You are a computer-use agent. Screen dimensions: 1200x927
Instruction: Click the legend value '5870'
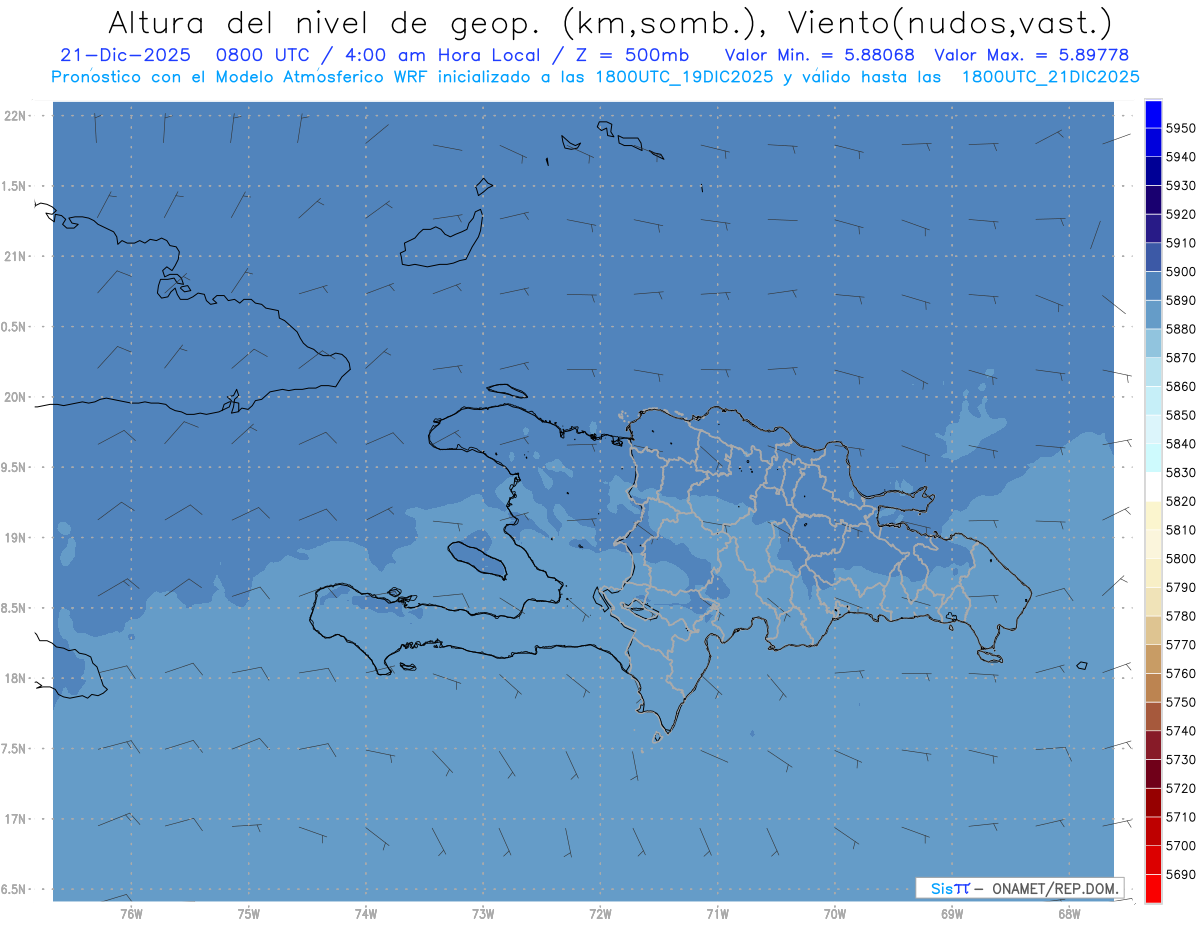(1180, 357)
